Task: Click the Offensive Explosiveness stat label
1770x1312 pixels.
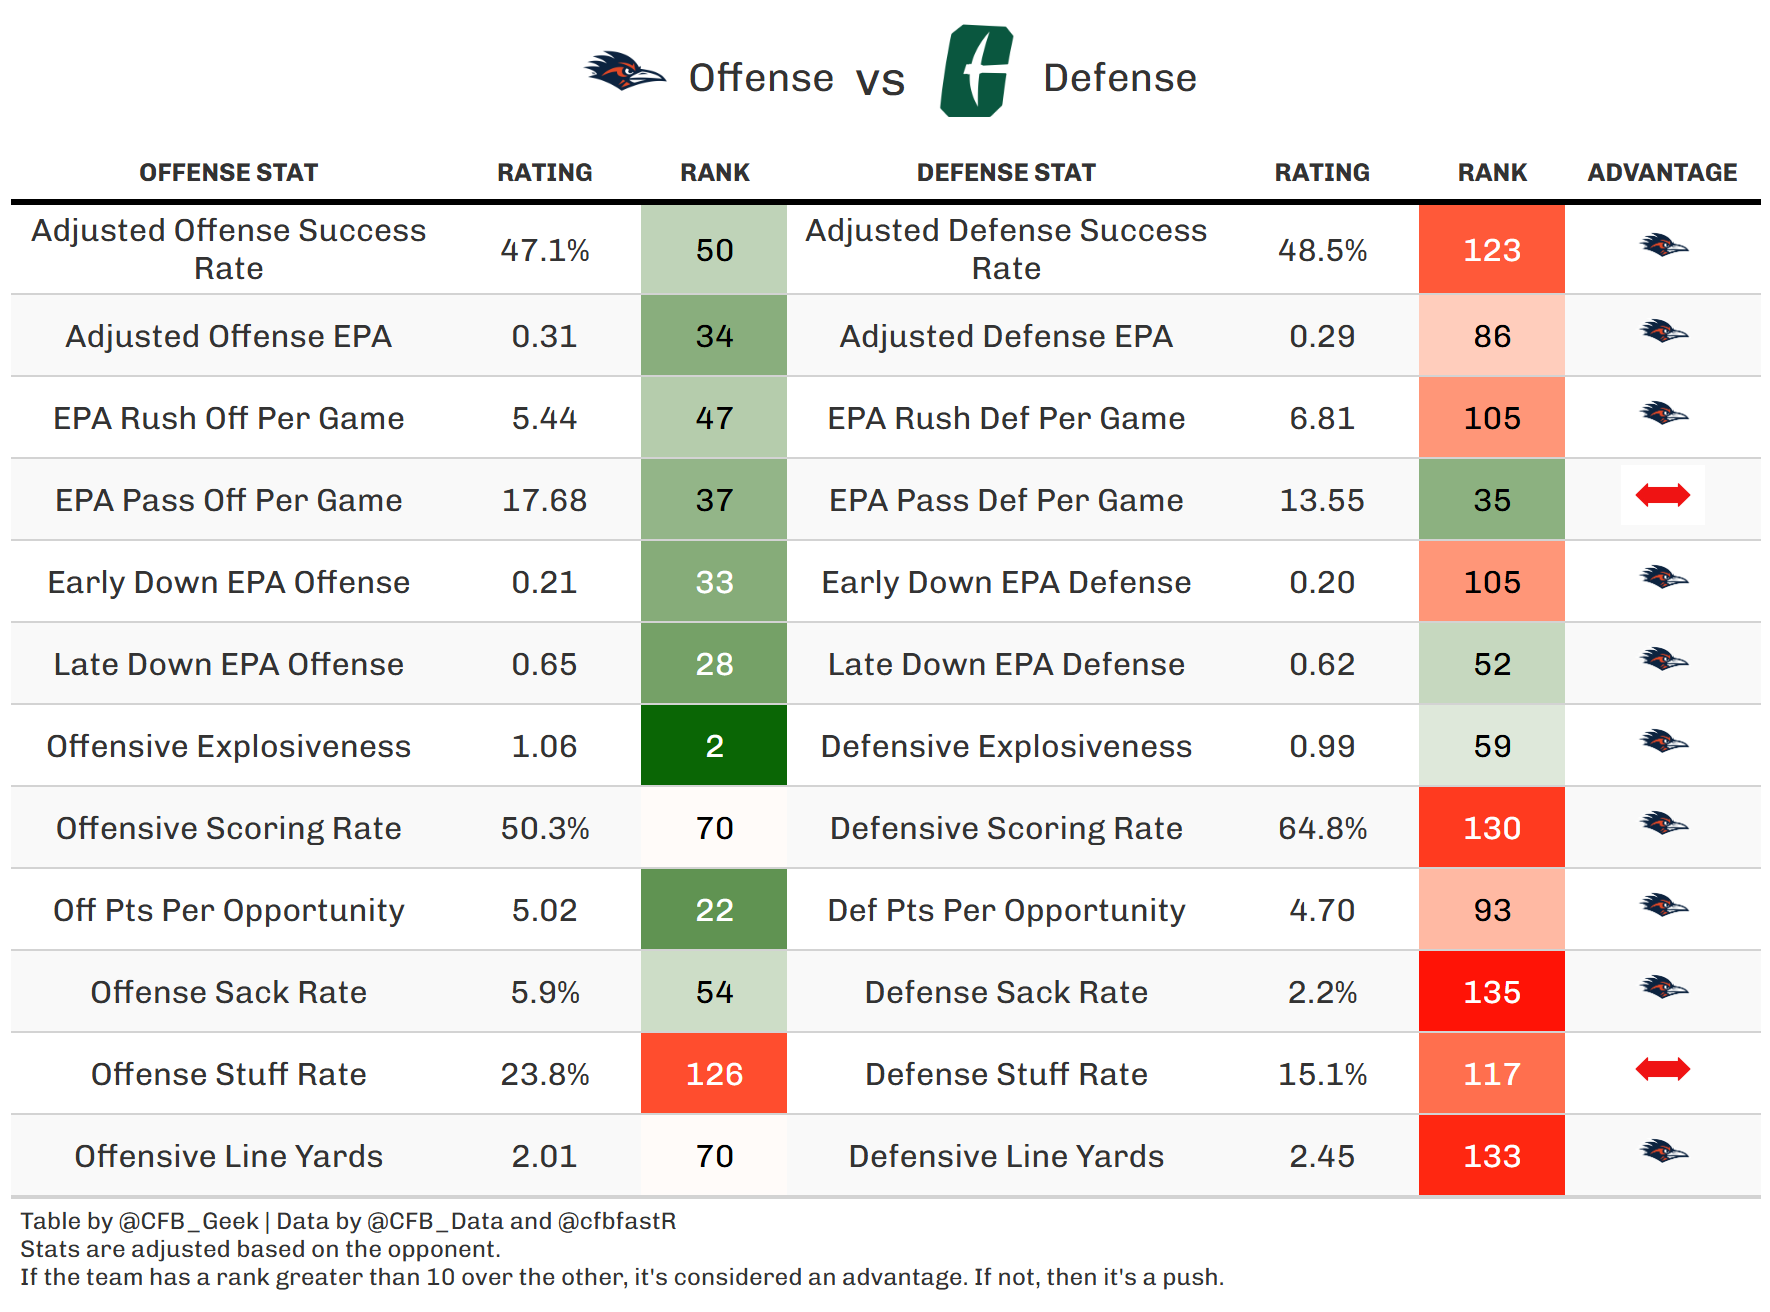Action: point(228,746)
